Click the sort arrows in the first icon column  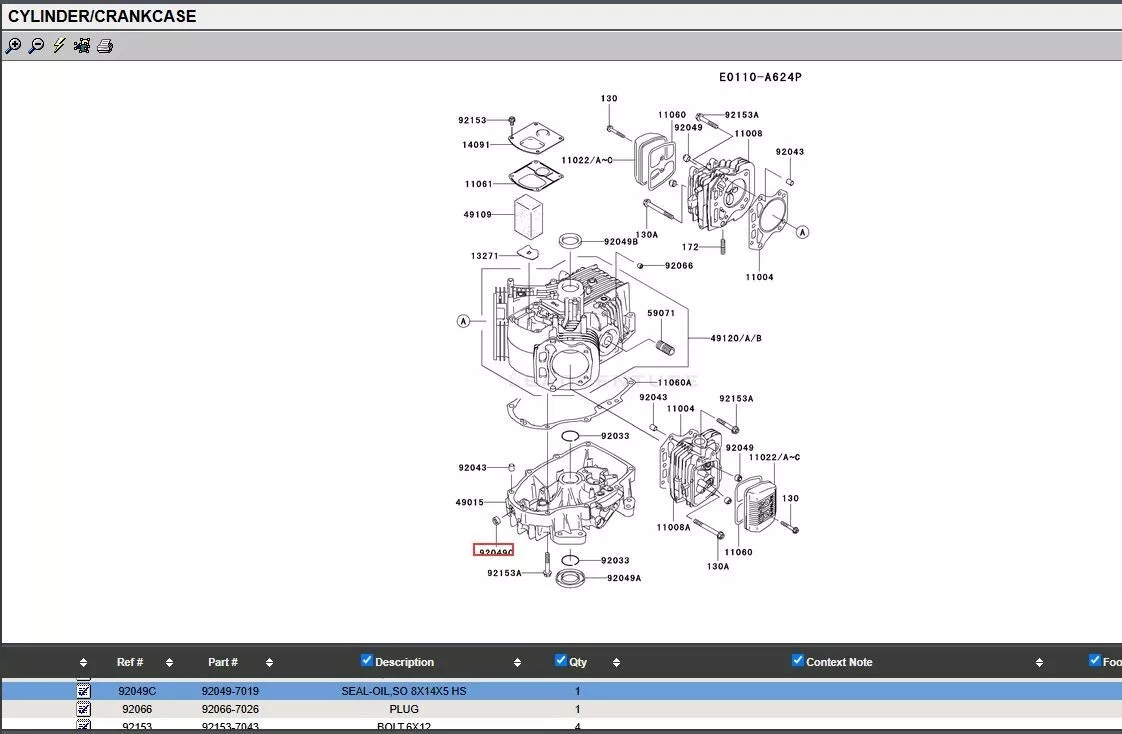[83, 662]
